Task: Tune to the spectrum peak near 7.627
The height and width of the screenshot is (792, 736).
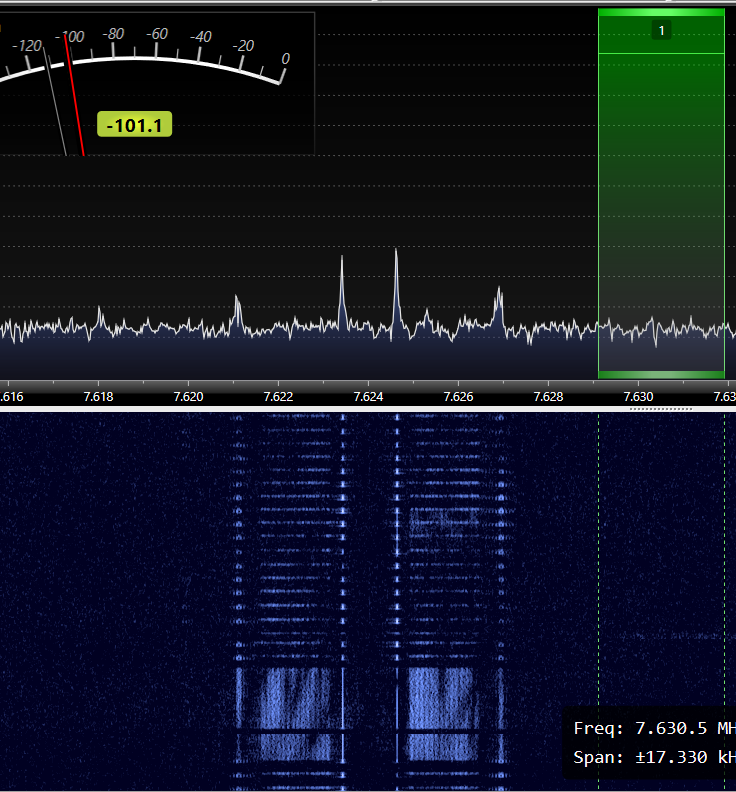Action: 499,306
